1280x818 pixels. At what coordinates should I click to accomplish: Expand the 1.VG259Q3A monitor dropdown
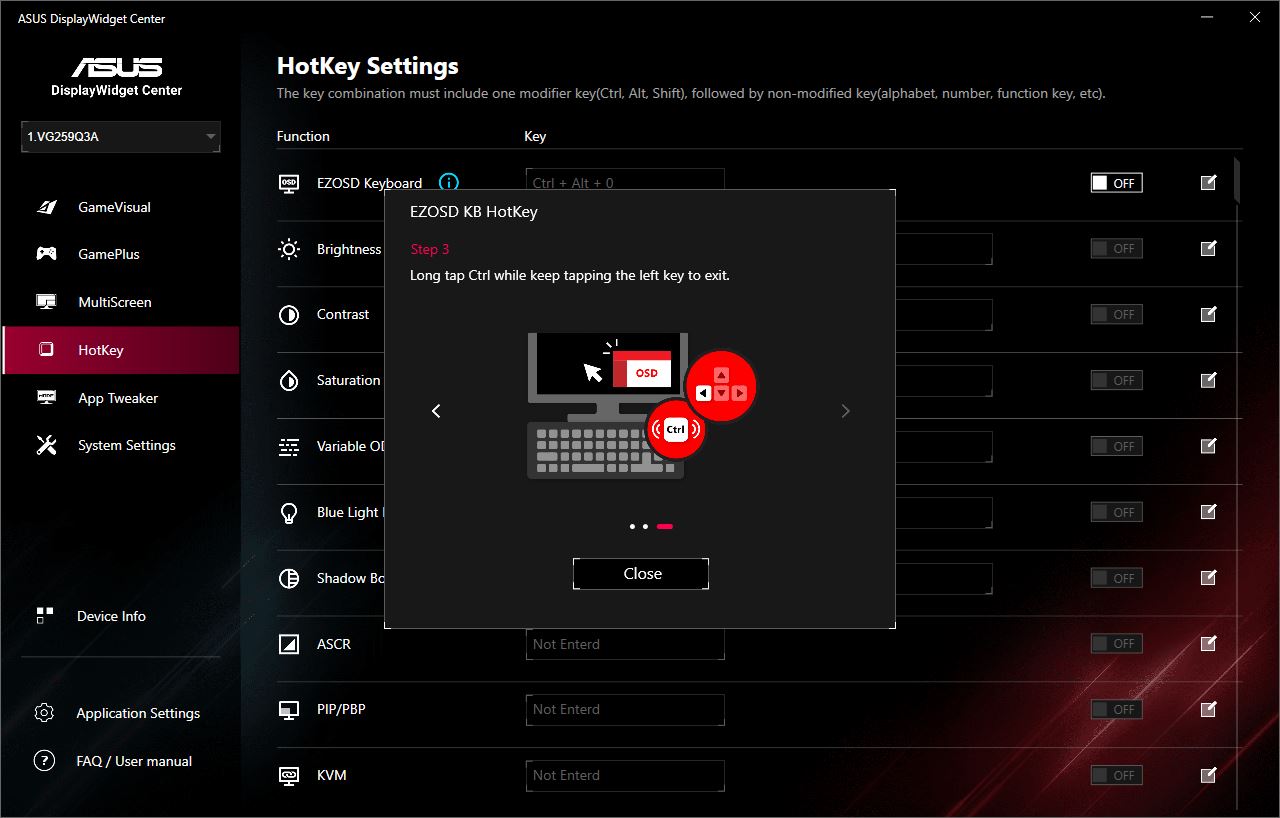point(121,137)
